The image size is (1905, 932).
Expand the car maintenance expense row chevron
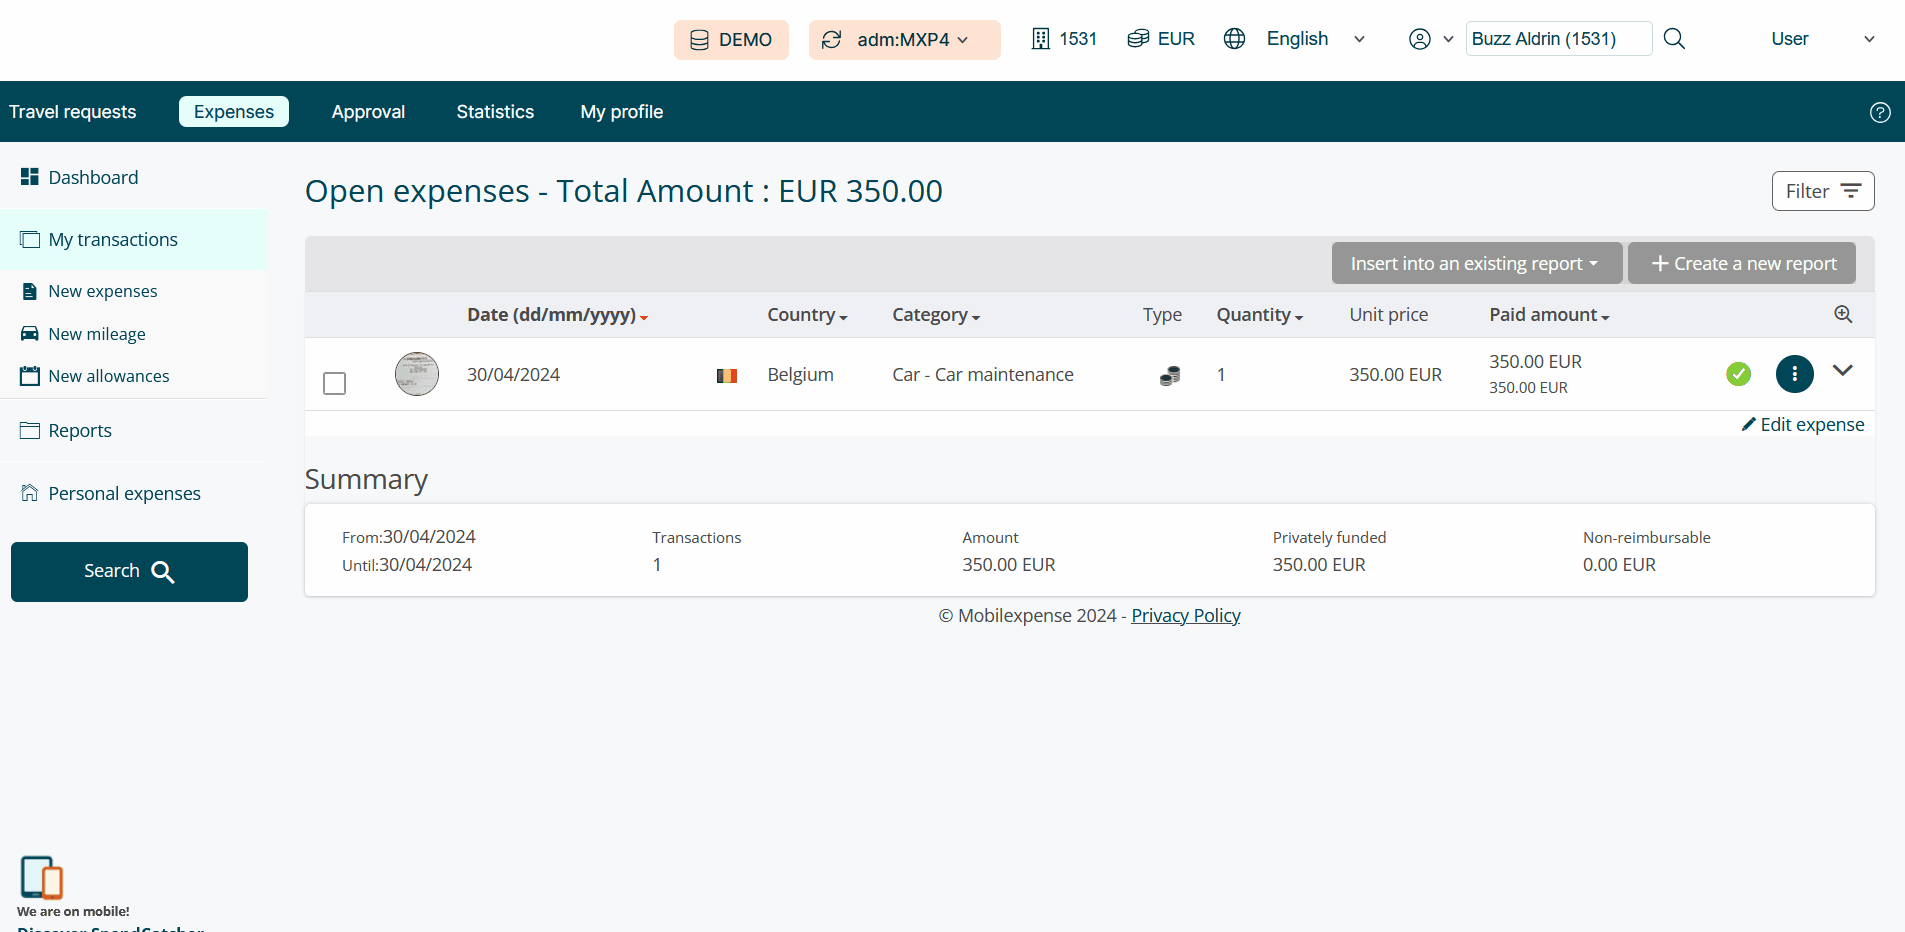(1843, 370)
